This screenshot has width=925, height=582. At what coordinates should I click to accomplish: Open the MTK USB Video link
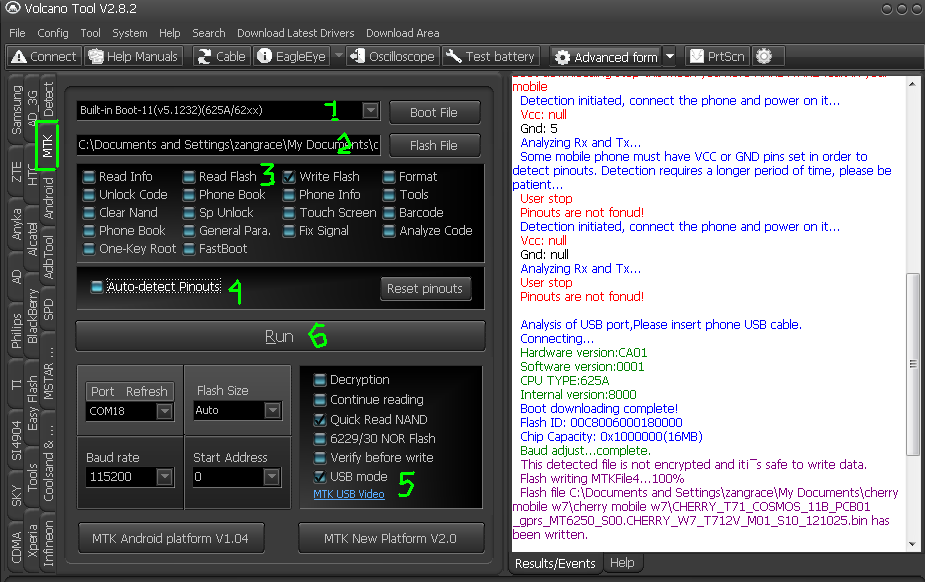[348, 494]
